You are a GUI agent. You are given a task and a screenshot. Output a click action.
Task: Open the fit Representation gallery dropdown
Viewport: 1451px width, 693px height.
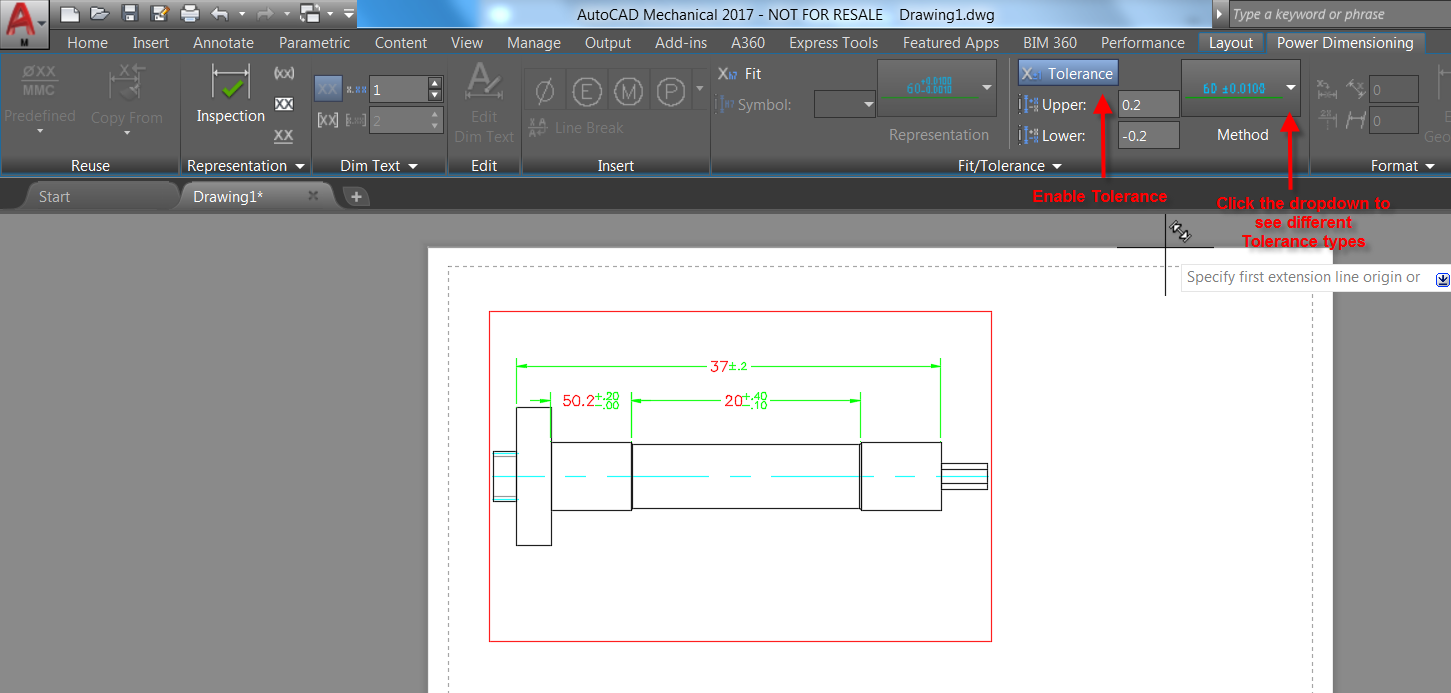[x=987, y=88]
